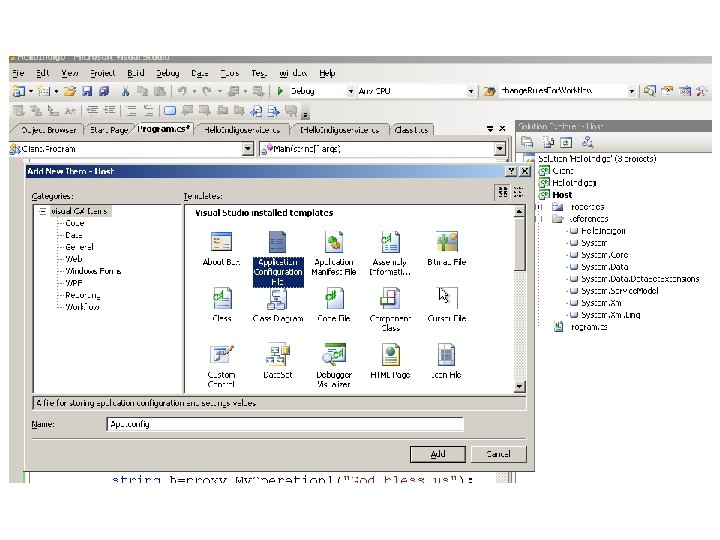Screen dimensions: 720x540
Task: Switch templates to large icons view
Action: (x=503, y=192)
